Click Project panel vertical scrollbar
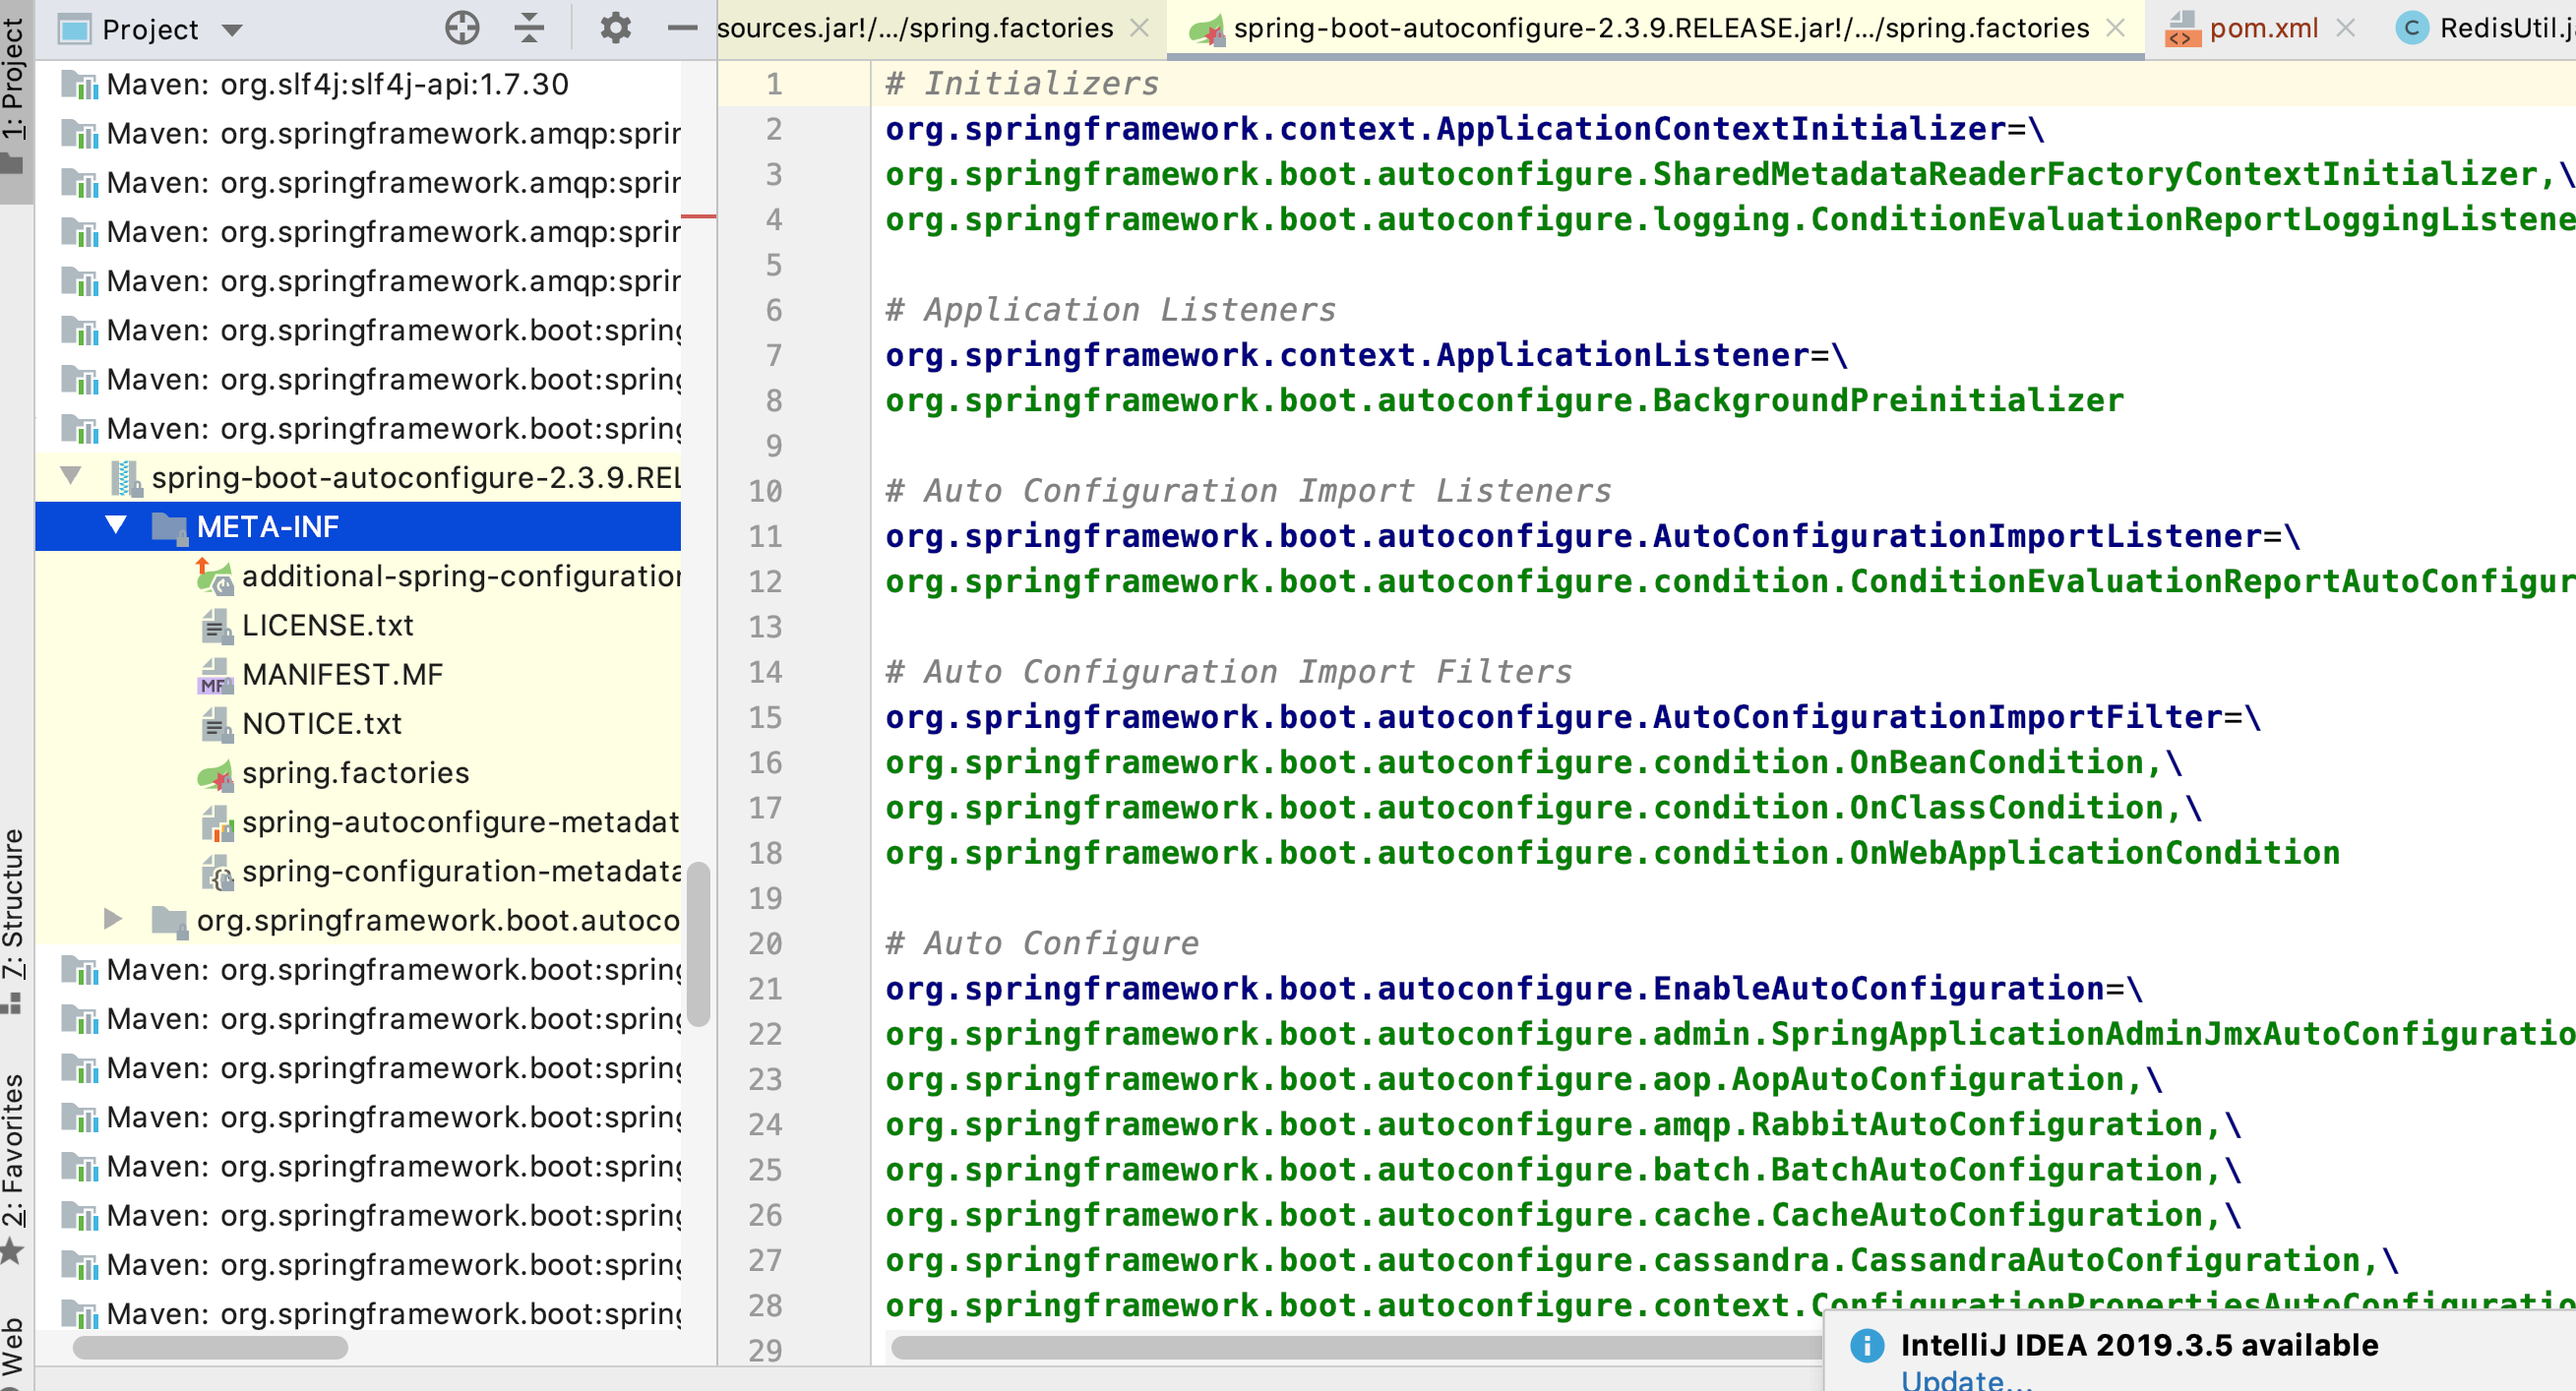 (700, 943)
